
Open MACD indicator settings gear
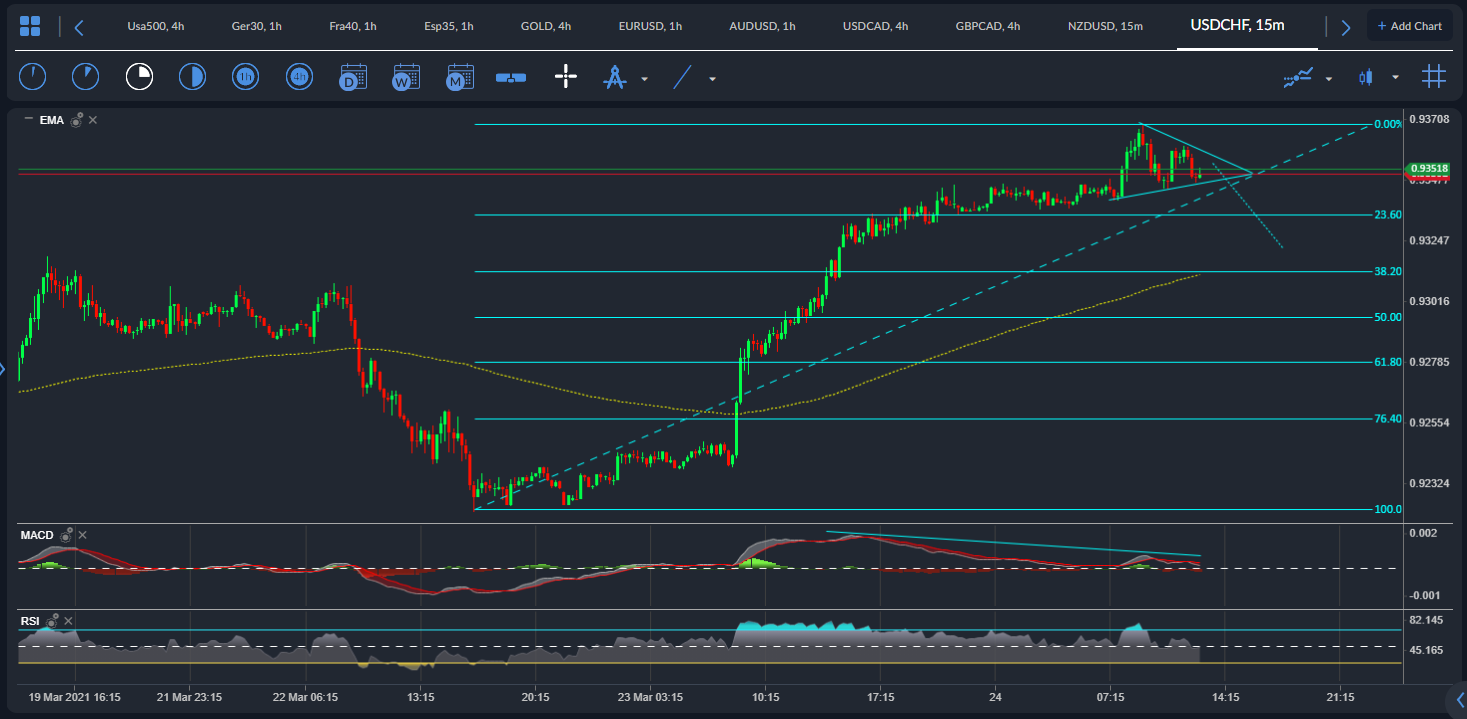click(66, 535)
